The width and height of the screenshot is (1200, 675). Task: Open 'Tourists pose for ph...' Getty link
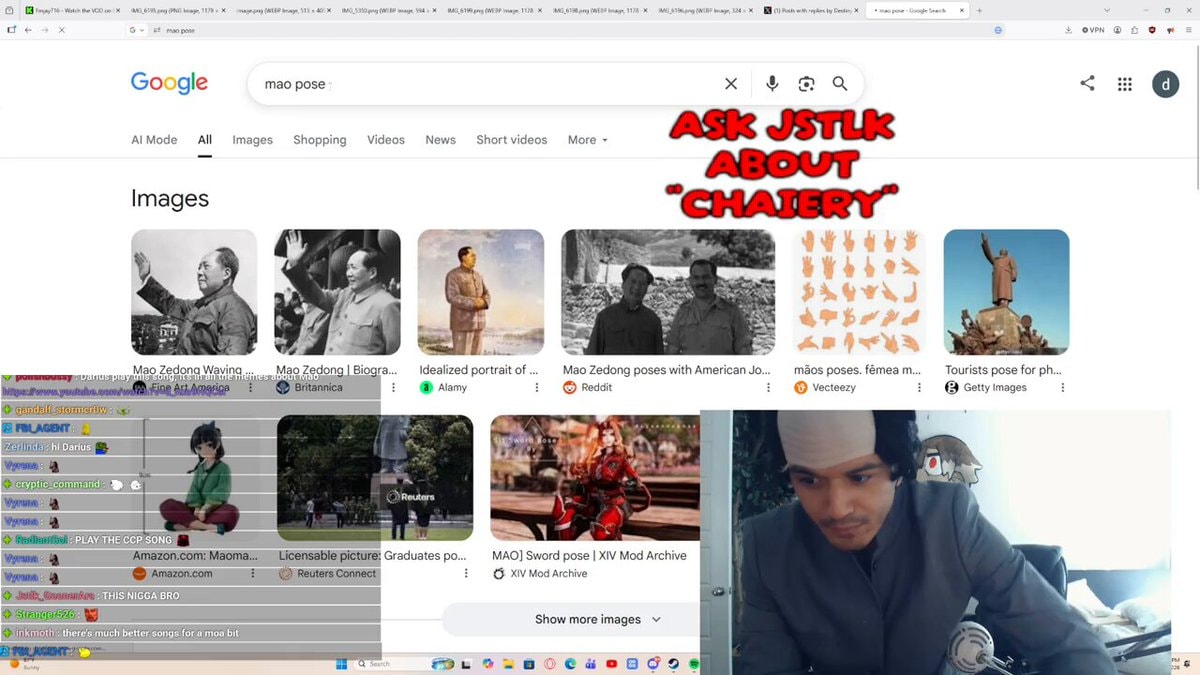pyautogui.click(x=1003, y=370)
